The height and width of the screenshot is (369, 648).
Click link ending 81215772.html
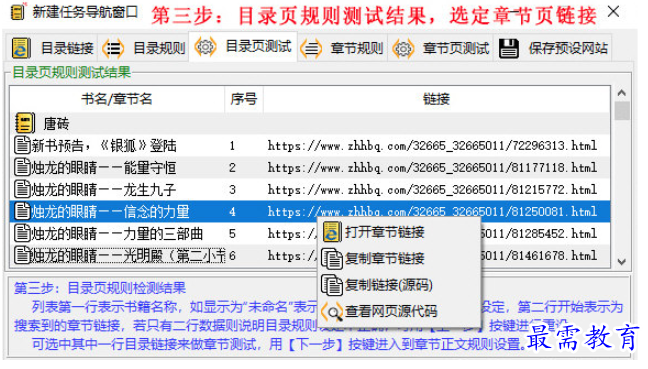(x=432, y=189)
